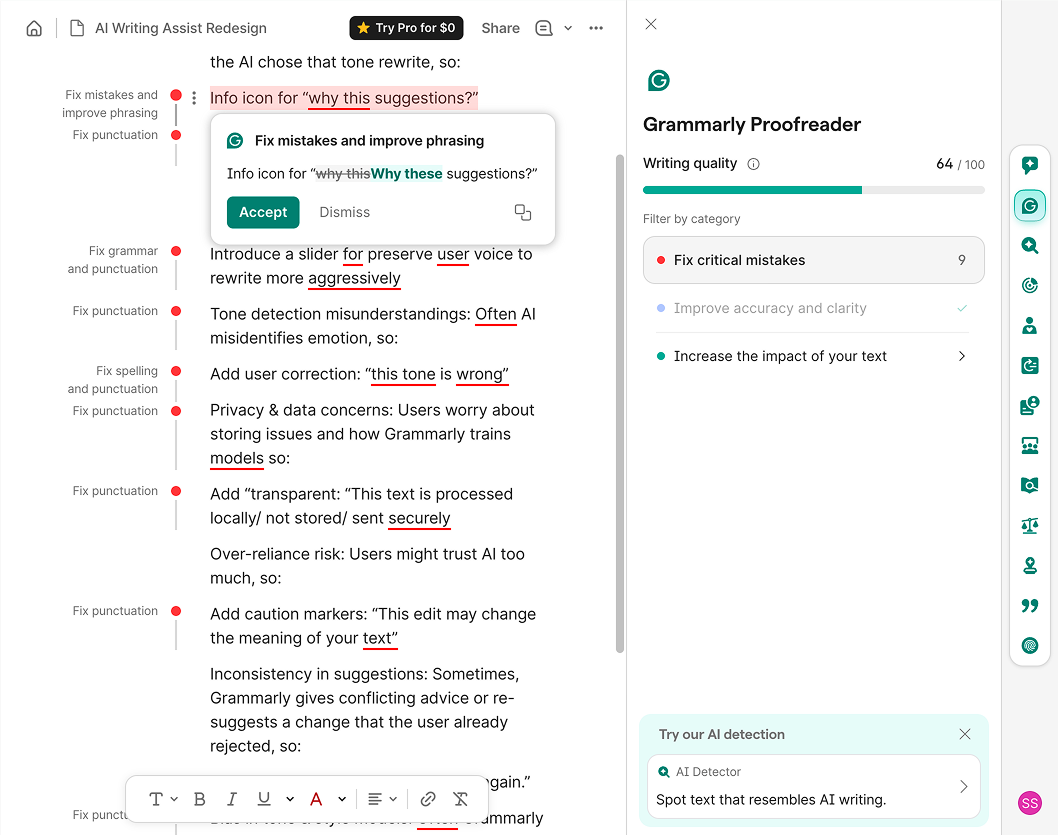This screenshot has height=835, width=1058.
Task: Toggle underline formatting
Action: tap(264, 799)
